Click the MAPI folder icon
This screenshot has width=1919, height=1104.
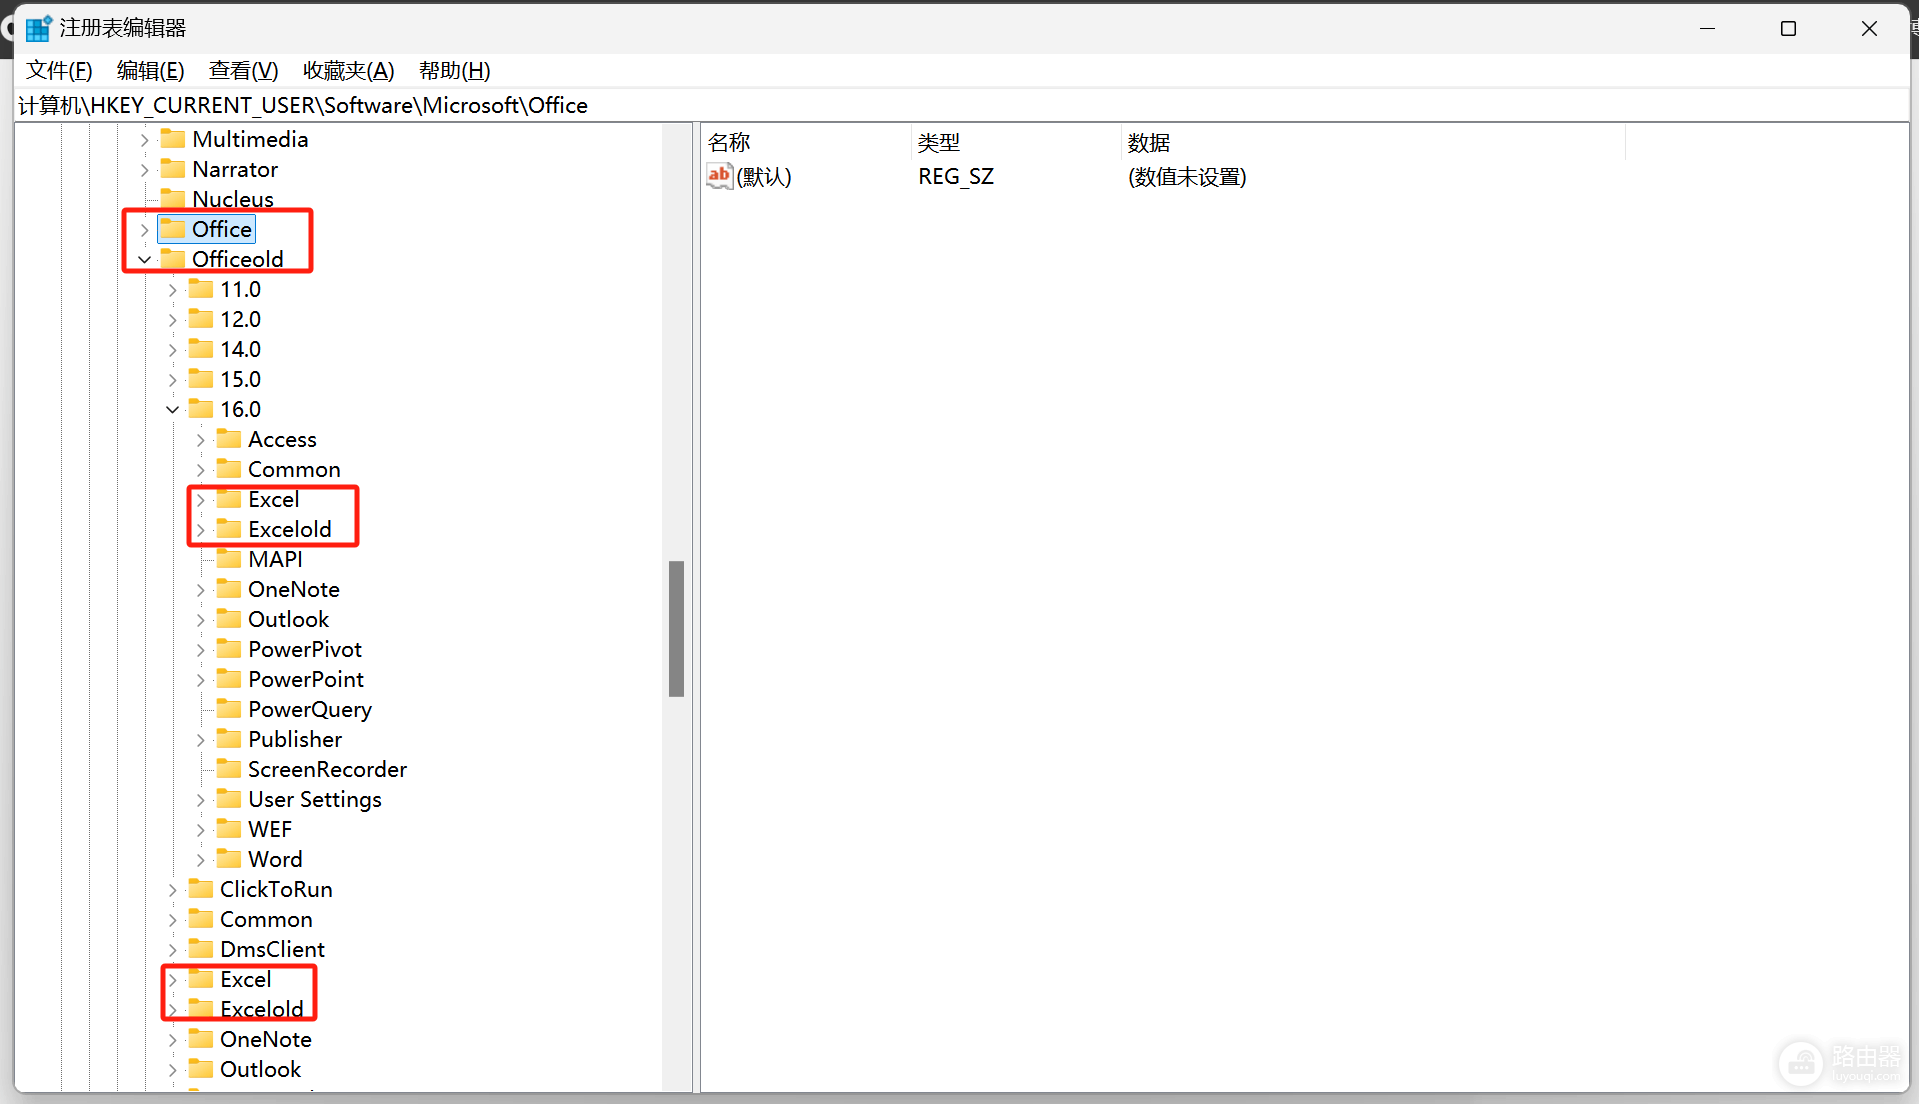(229, 558)
